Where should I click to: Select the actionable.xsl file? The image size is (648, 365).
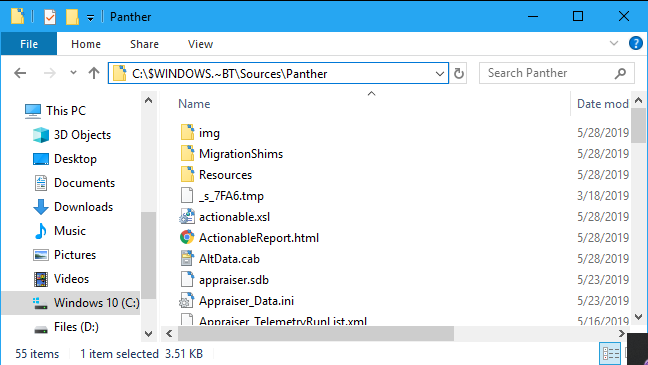[234, 217]
